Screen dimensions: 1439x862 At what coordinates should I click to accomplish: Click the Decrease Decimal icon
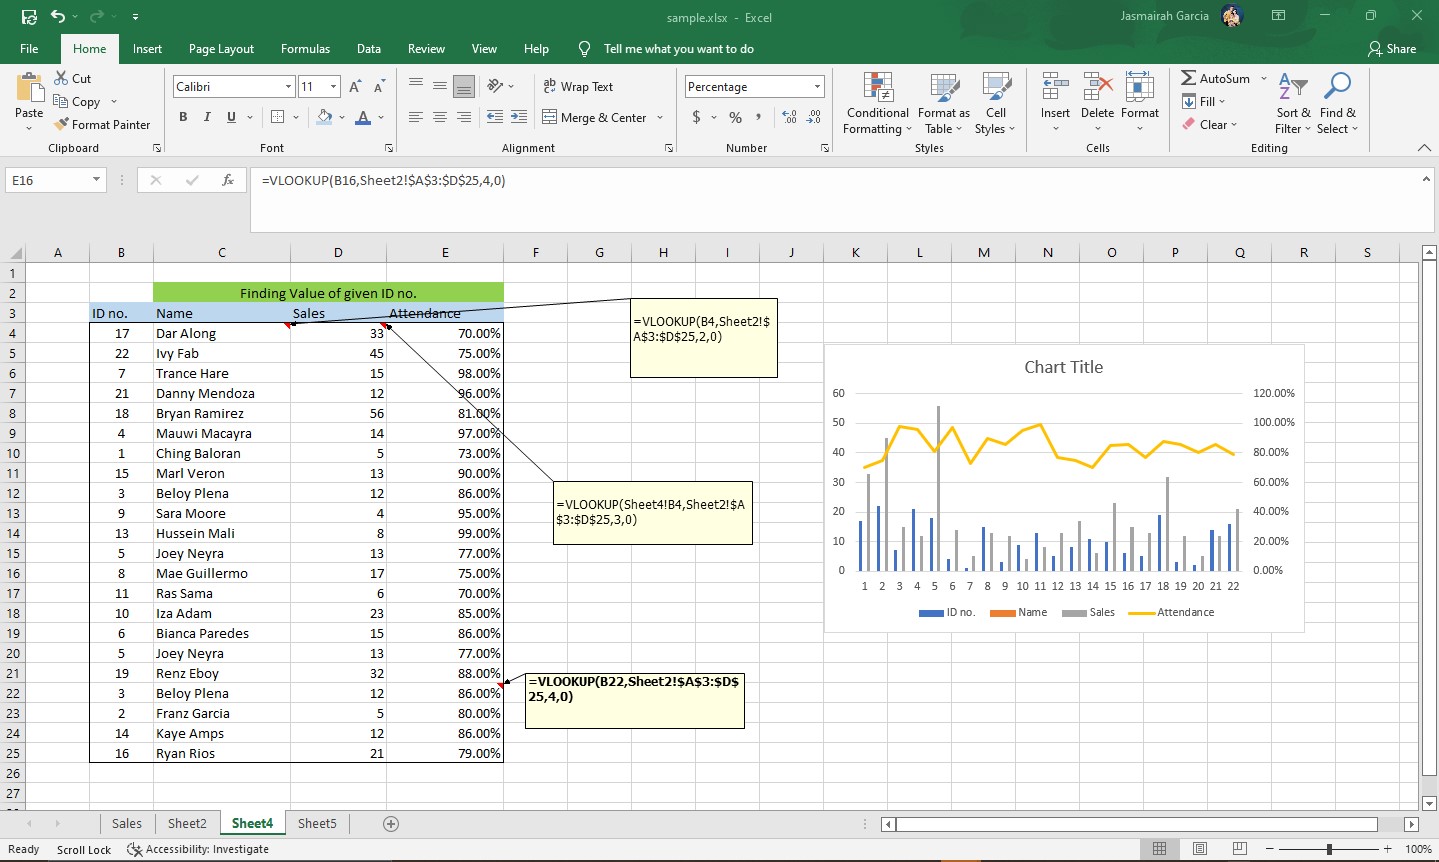814,117
